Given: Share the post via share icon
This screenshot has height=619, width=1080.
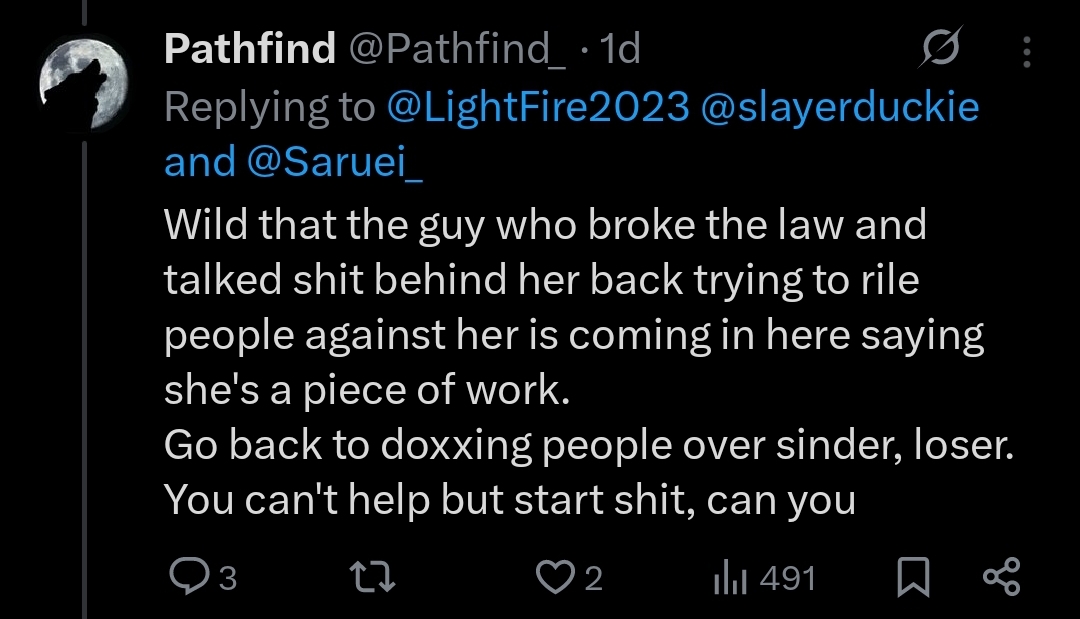Looking at the screenshot, I should tap(1001, 577).
